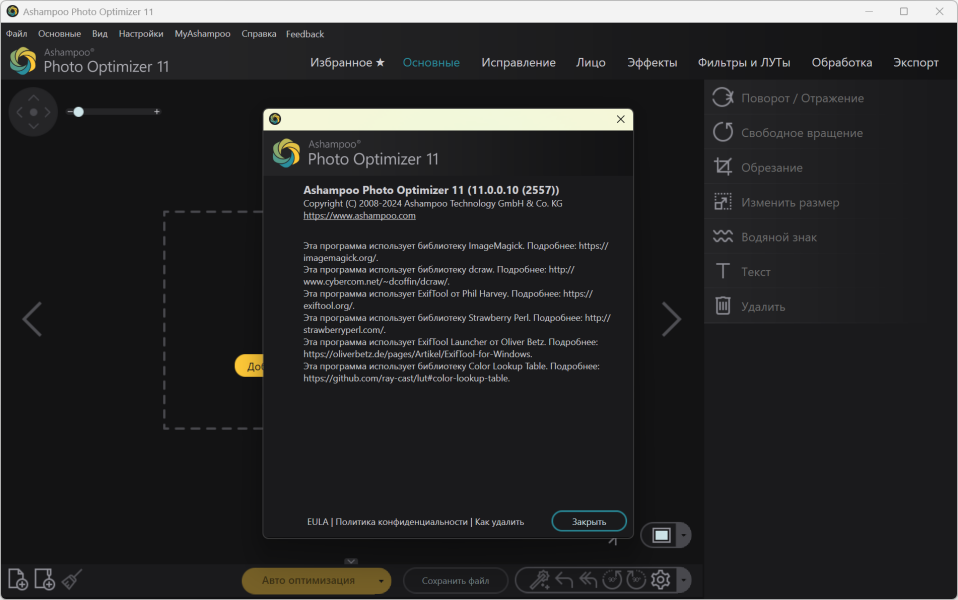Select the Text (Текст) tool icon
This screenshot has height=600, width=958.
click(722, 272)
